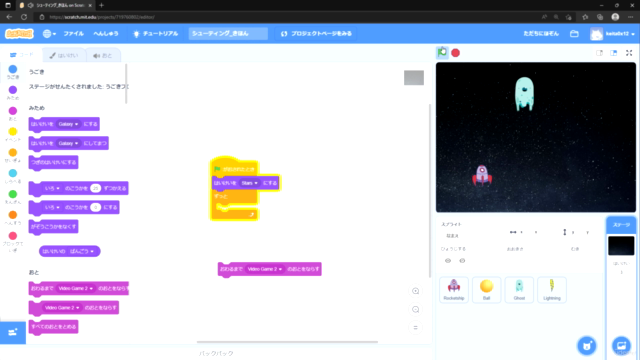The image size is (640, 360).
Task: Select the えんざん operators category
Action: coord(13,197)
